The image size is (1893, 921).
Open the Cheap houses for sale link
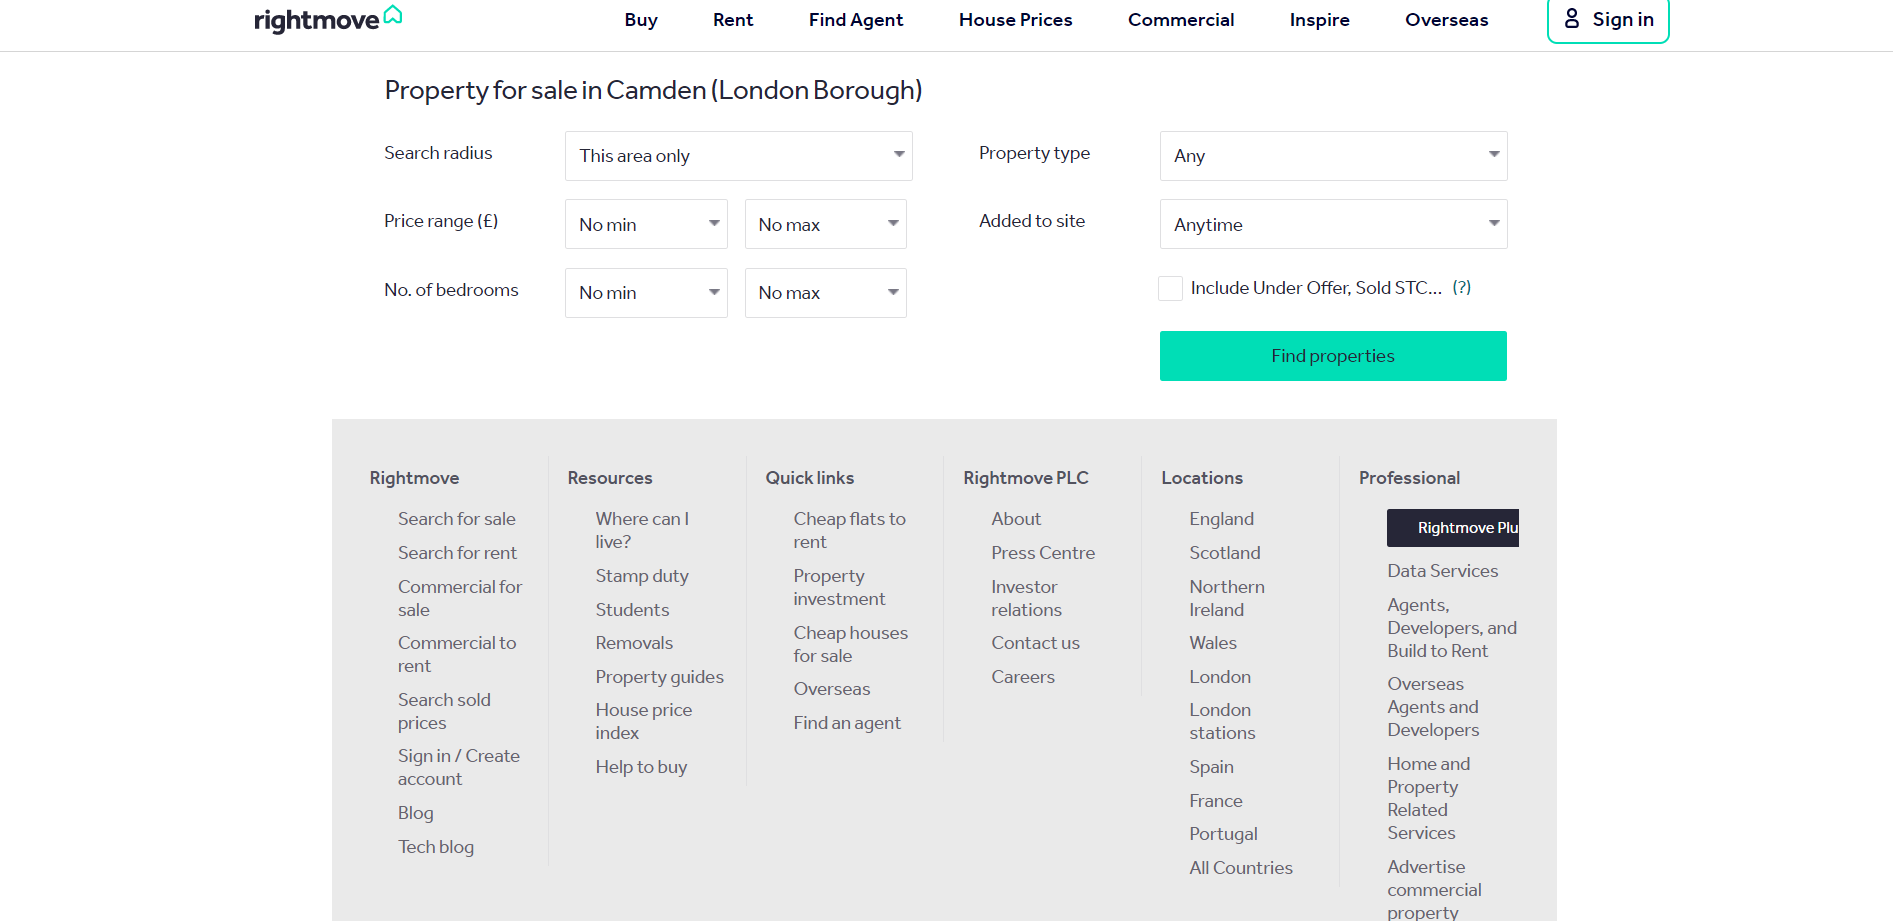click(x=851, y=644)
